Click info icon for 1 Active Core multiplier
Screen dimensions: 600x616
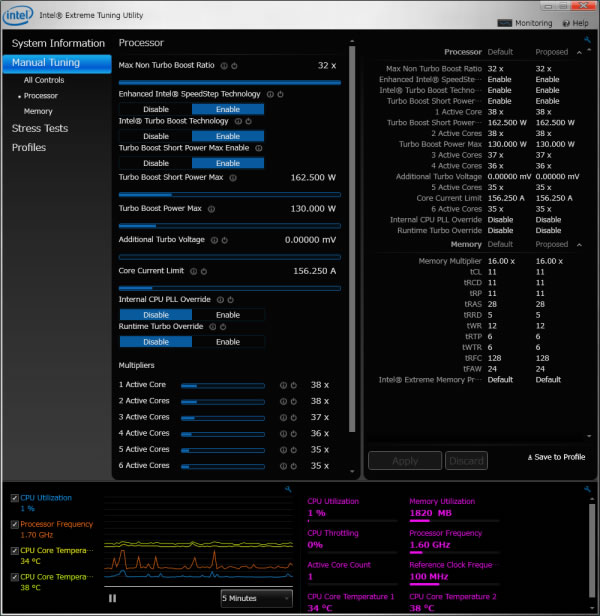(x=283, y=385)
